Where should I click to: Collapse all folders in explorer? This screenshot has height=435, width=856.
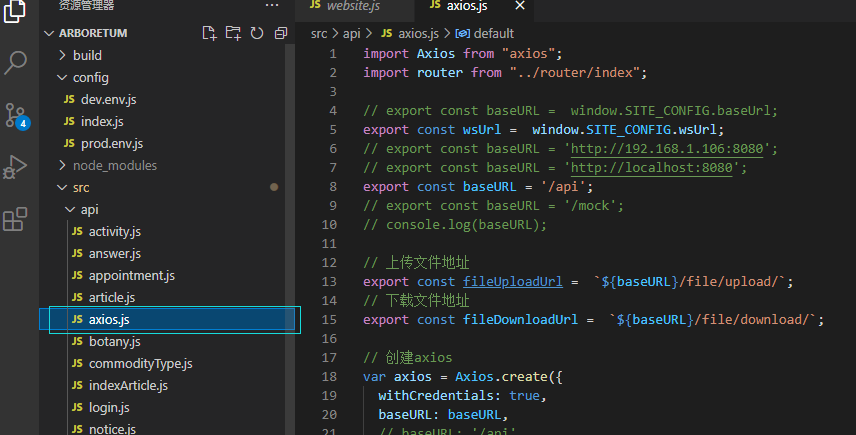coord(281,33)
